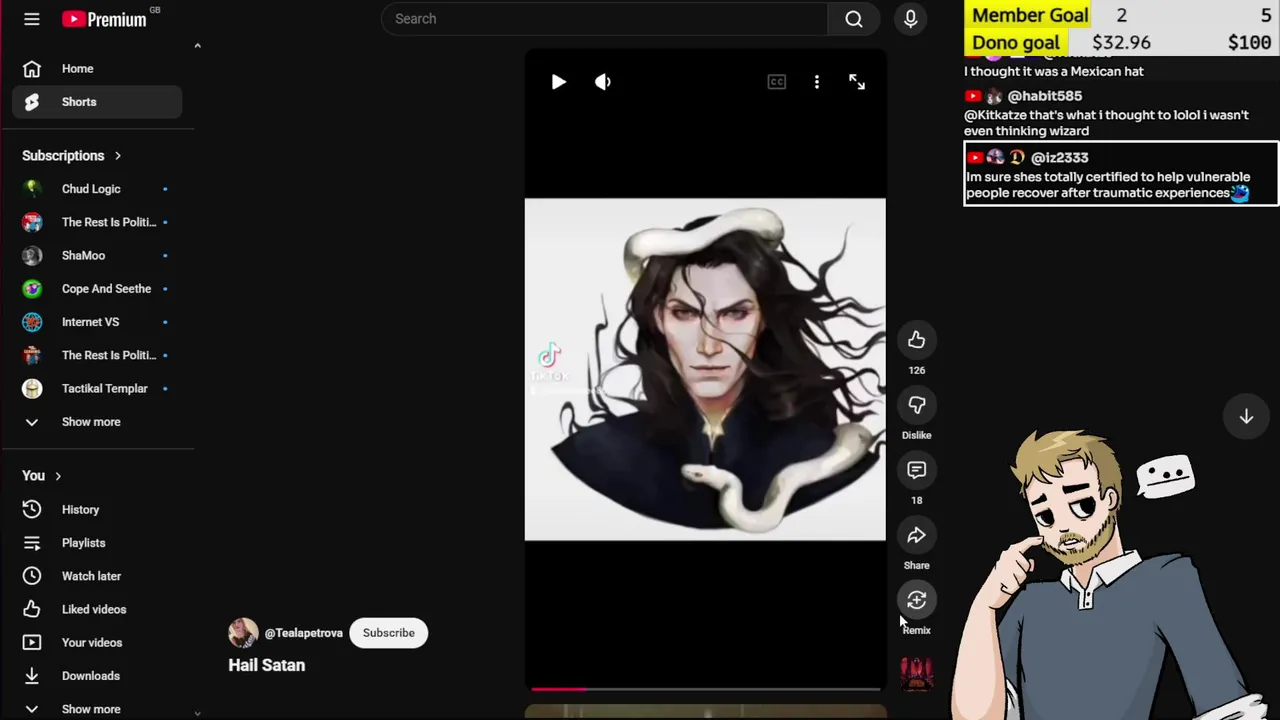Click the Liked videos thumbs-up icon

click(x=32, y=609)
